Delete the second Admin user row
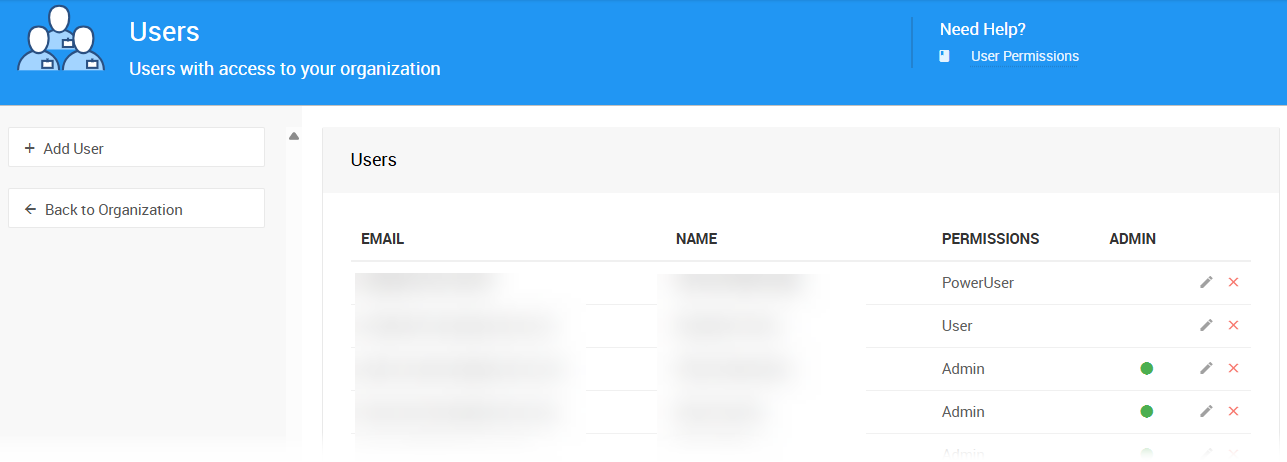The width and height of the screenshot is (1287, 462). 1233,412
